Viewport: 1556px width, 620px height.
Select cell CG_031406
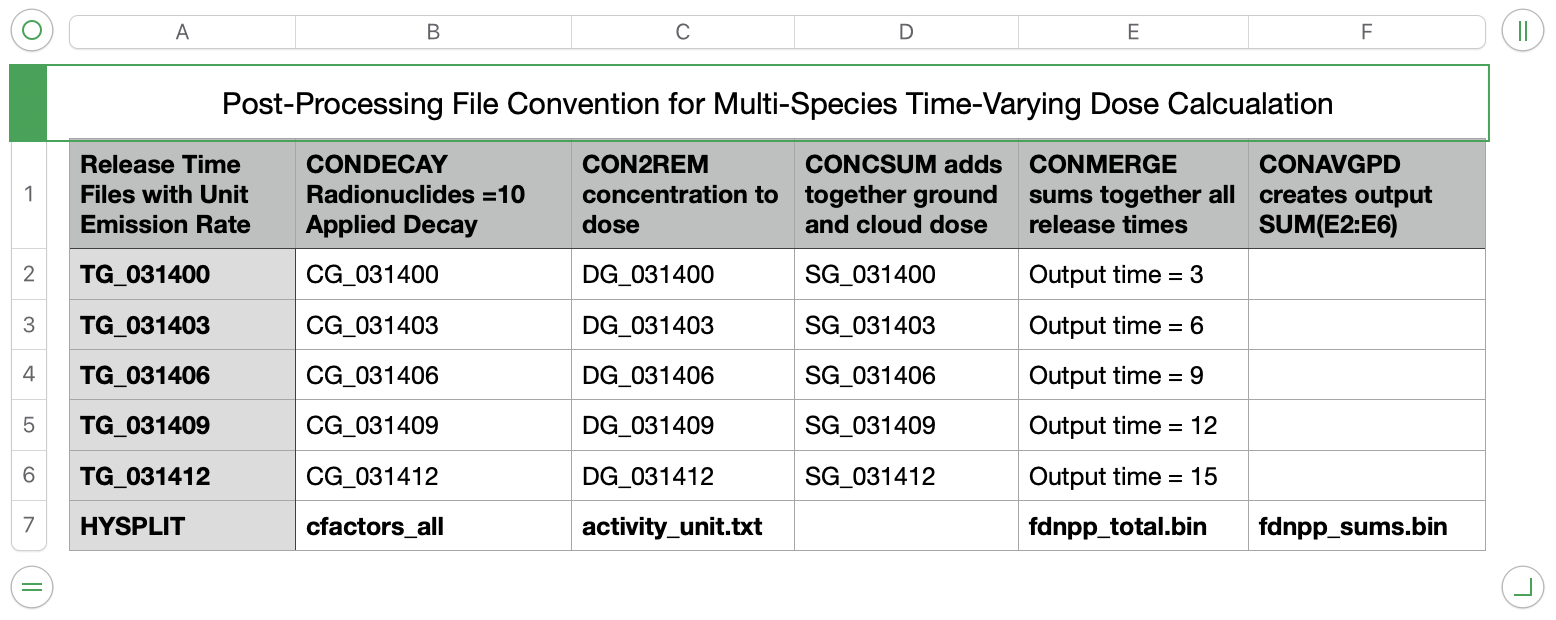(x=433, y=375)
